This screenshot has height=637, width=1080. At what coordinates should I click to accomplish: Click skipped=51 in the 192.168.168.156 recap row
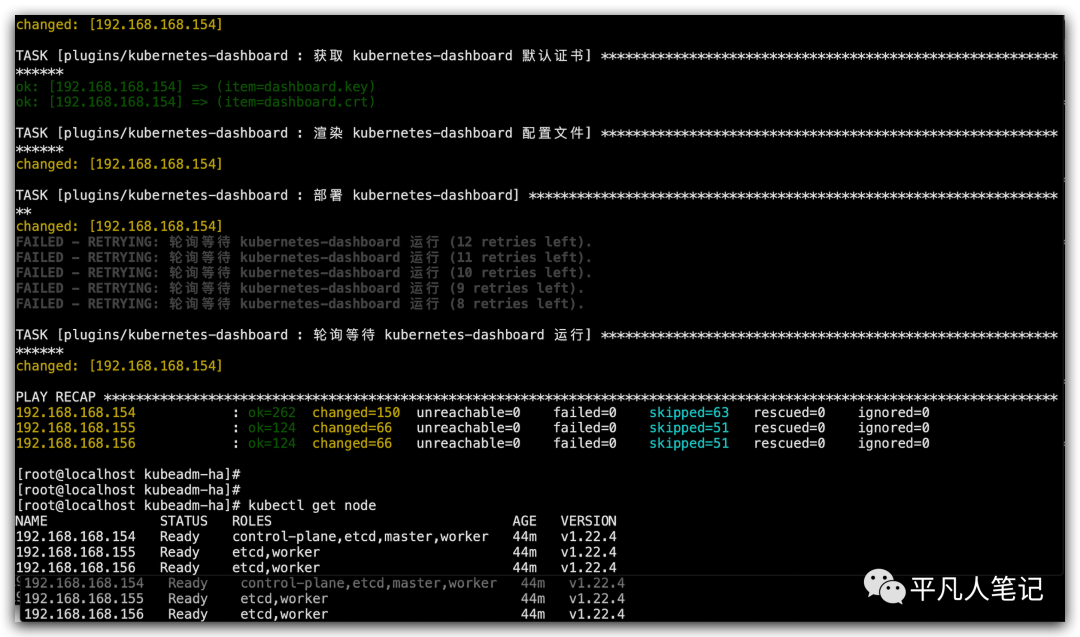(x=689, y=443)
